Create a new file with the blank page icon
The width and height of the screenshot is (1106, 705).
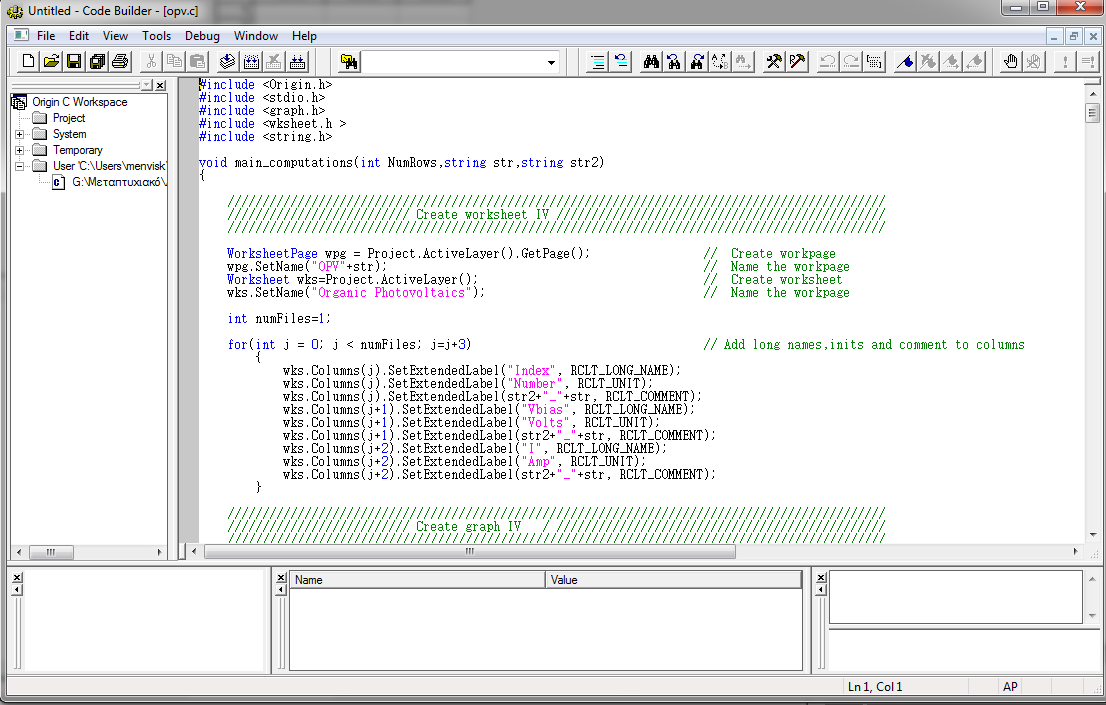[28, 61]
